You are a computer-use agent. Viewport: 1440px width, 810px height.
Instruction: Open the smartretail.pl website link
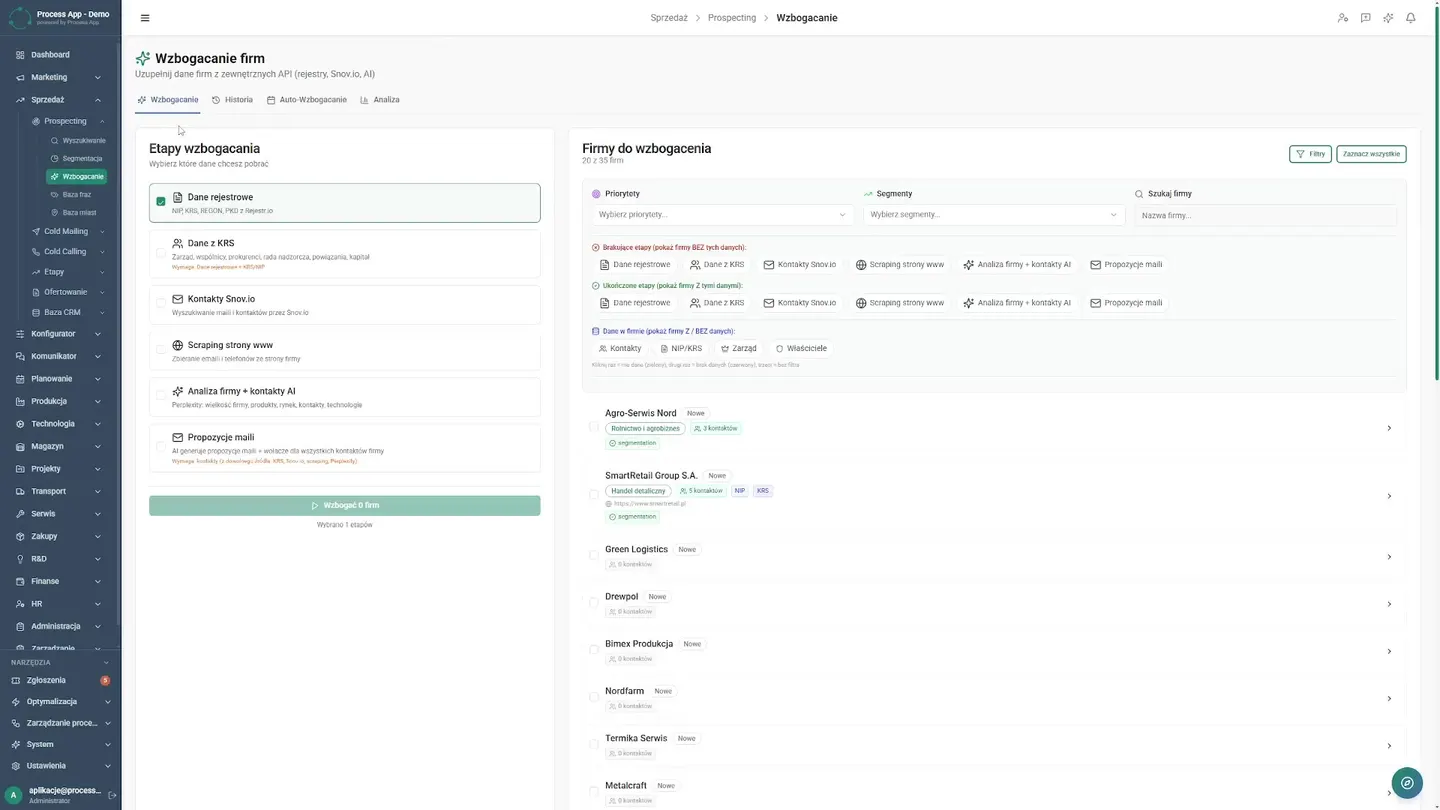(x=650, y=504)
